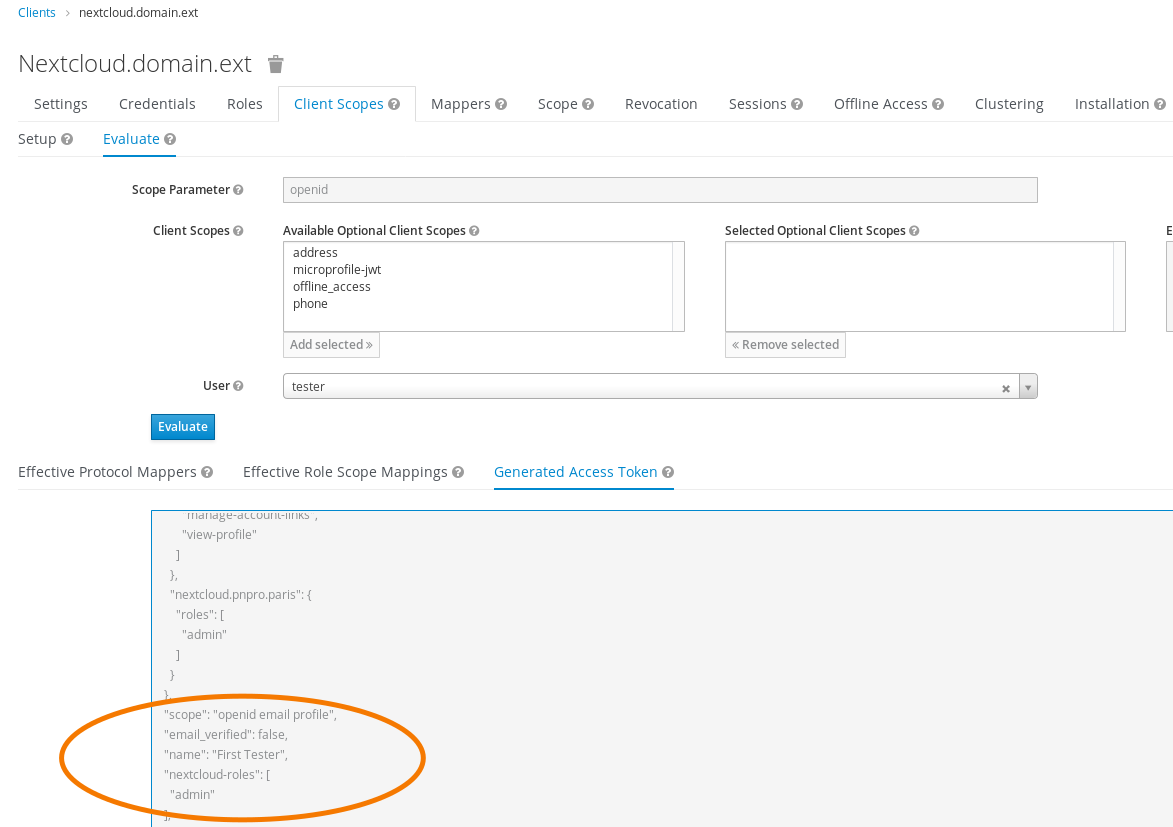Switch to the Setup sub-tab

coord(36,139)
